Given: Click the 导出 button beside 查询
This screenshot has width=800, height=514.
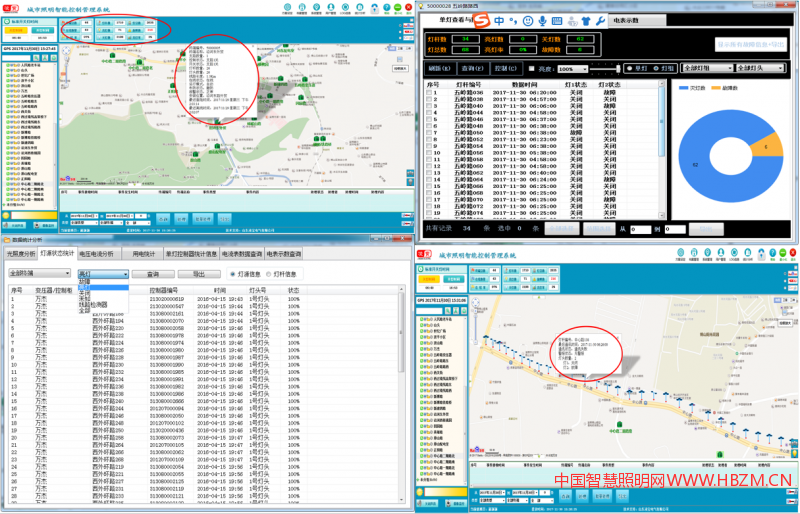Looking at the screenshot, I should pyautogui.click(x=199, y=273).
